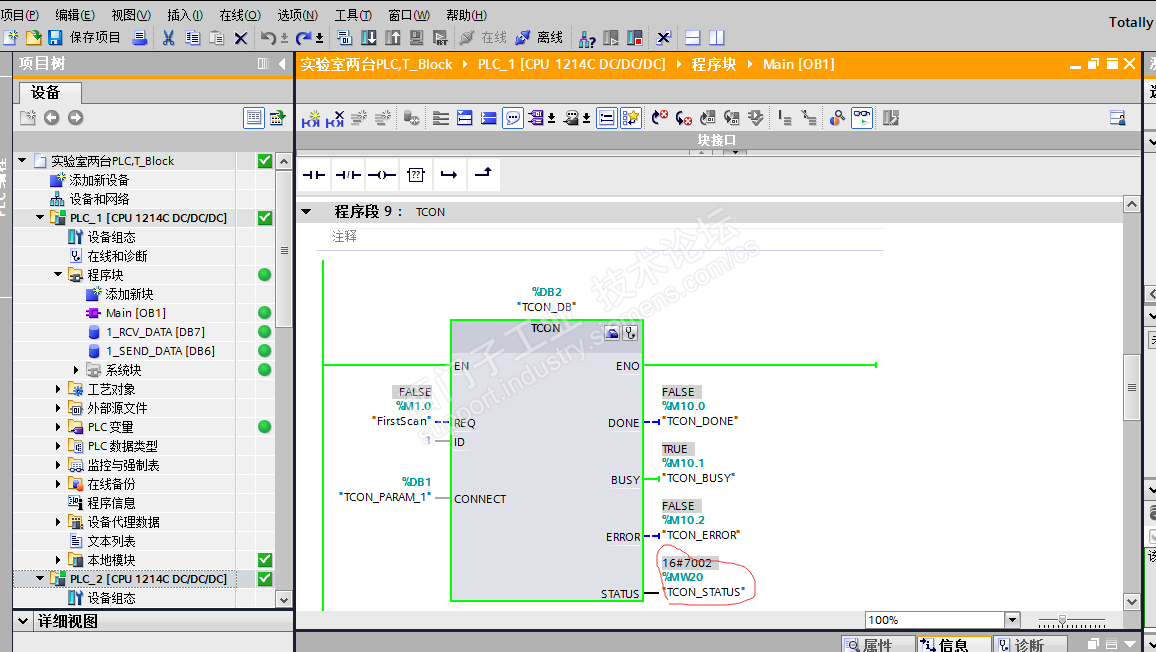The image size is (1156, 652).
Task: Upload from device icon
Action: (x=393, y=38)
